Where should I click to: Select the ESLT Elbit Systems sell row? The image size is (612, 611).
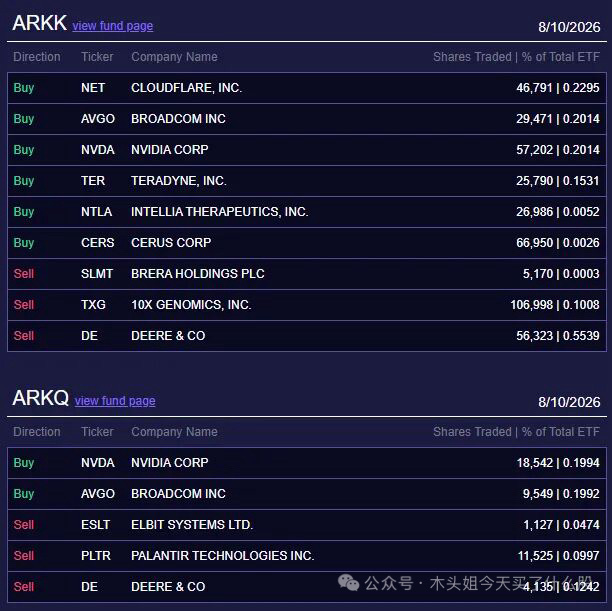click(x=307, y=525)
